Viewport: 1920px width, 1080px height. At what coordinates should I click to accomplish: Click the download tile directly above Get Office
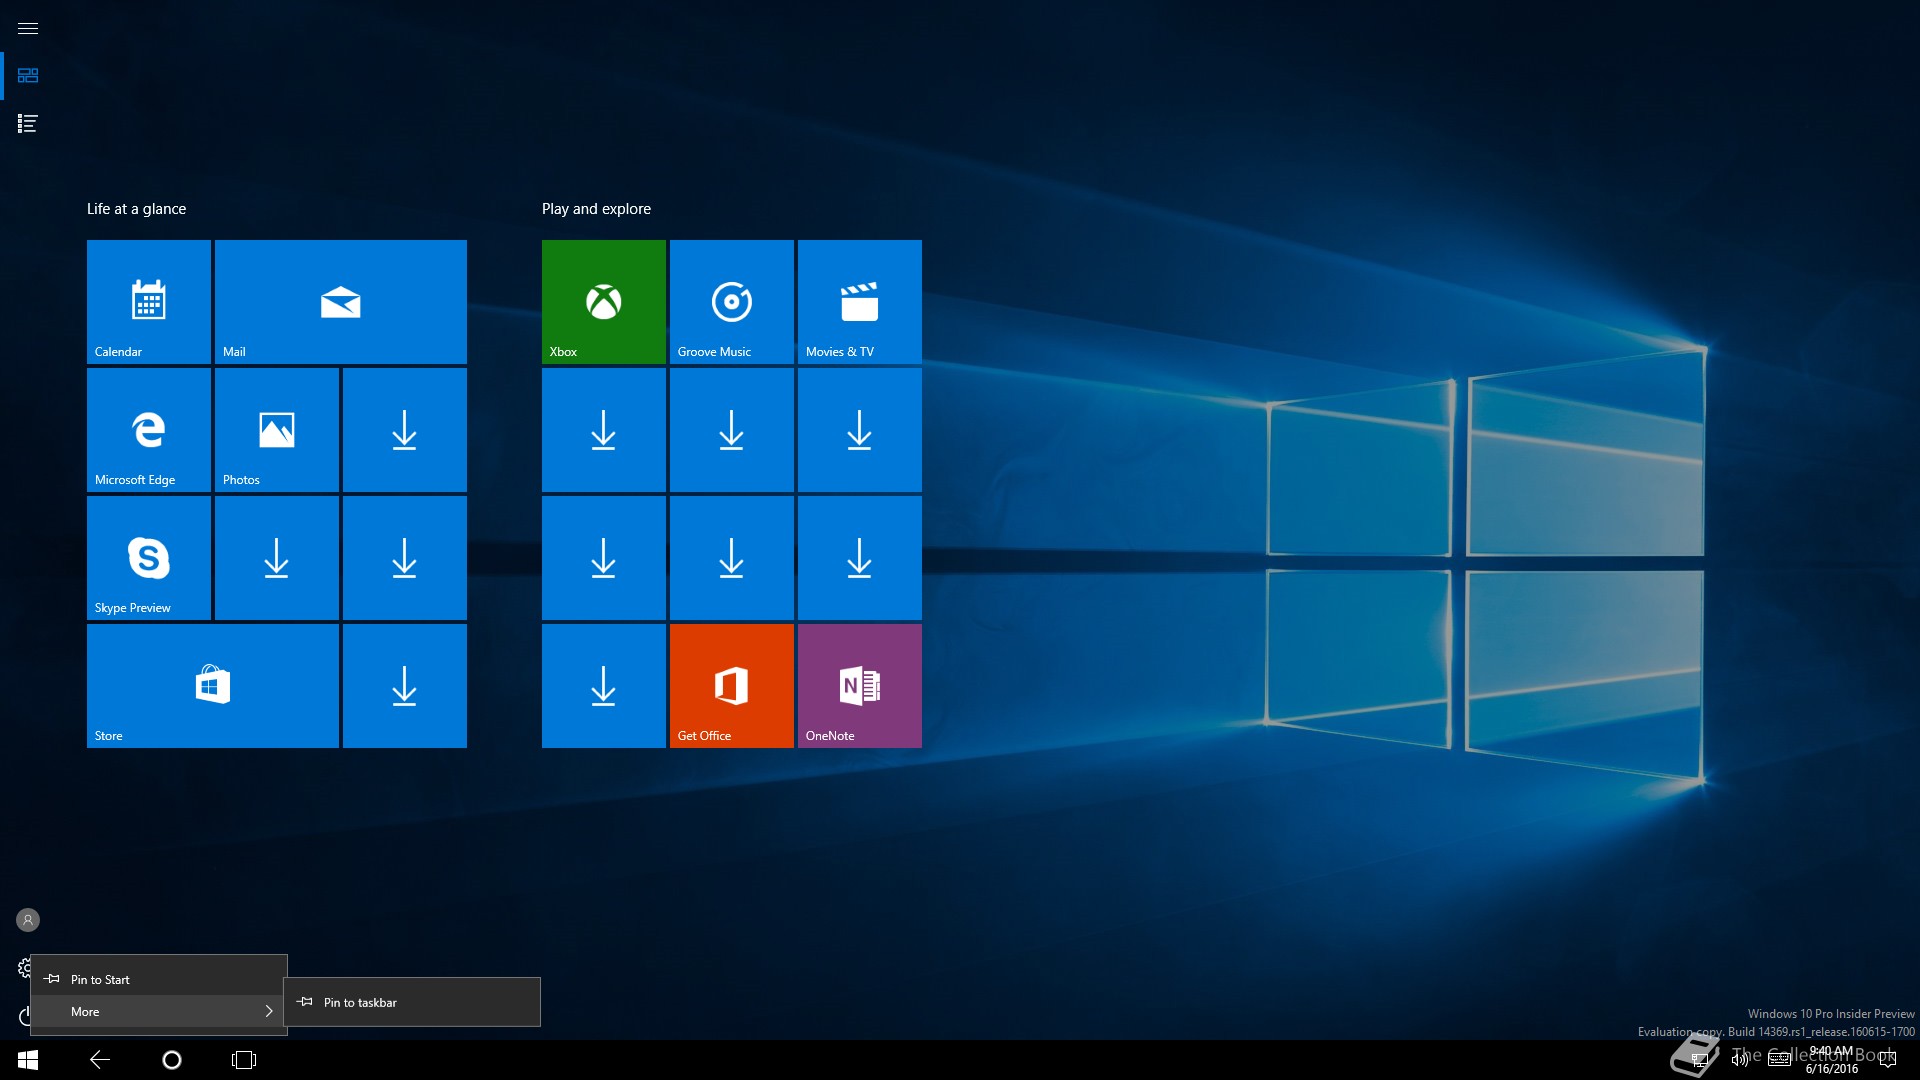pos(732,558)
